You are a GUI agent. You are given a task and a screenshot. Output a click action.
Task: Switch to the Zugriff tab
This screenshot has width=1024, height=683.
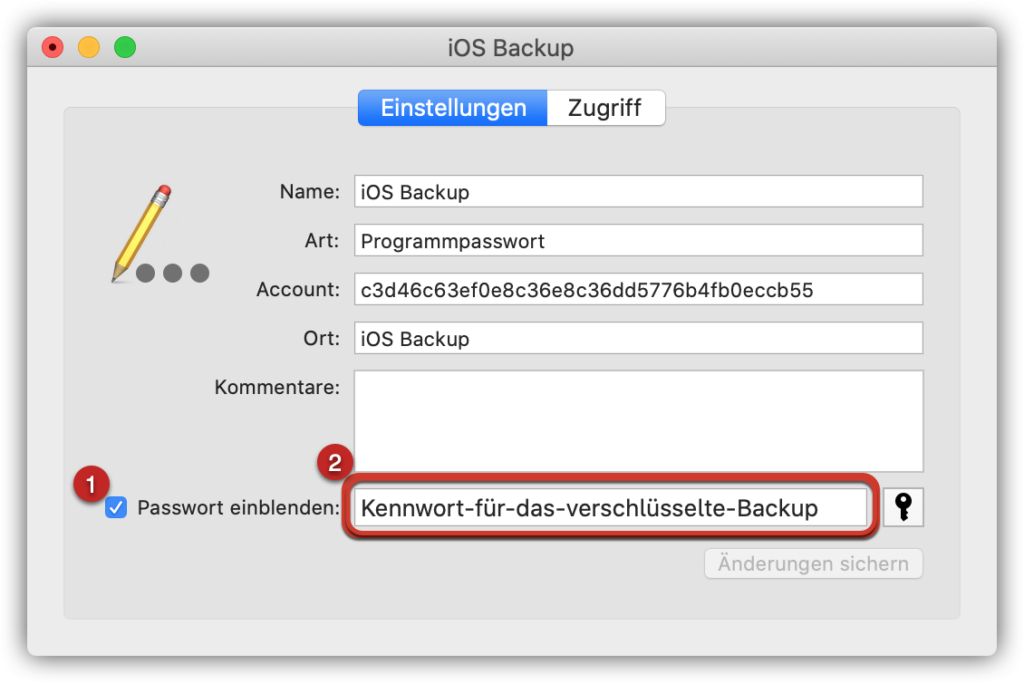click(x=605, y=108)
